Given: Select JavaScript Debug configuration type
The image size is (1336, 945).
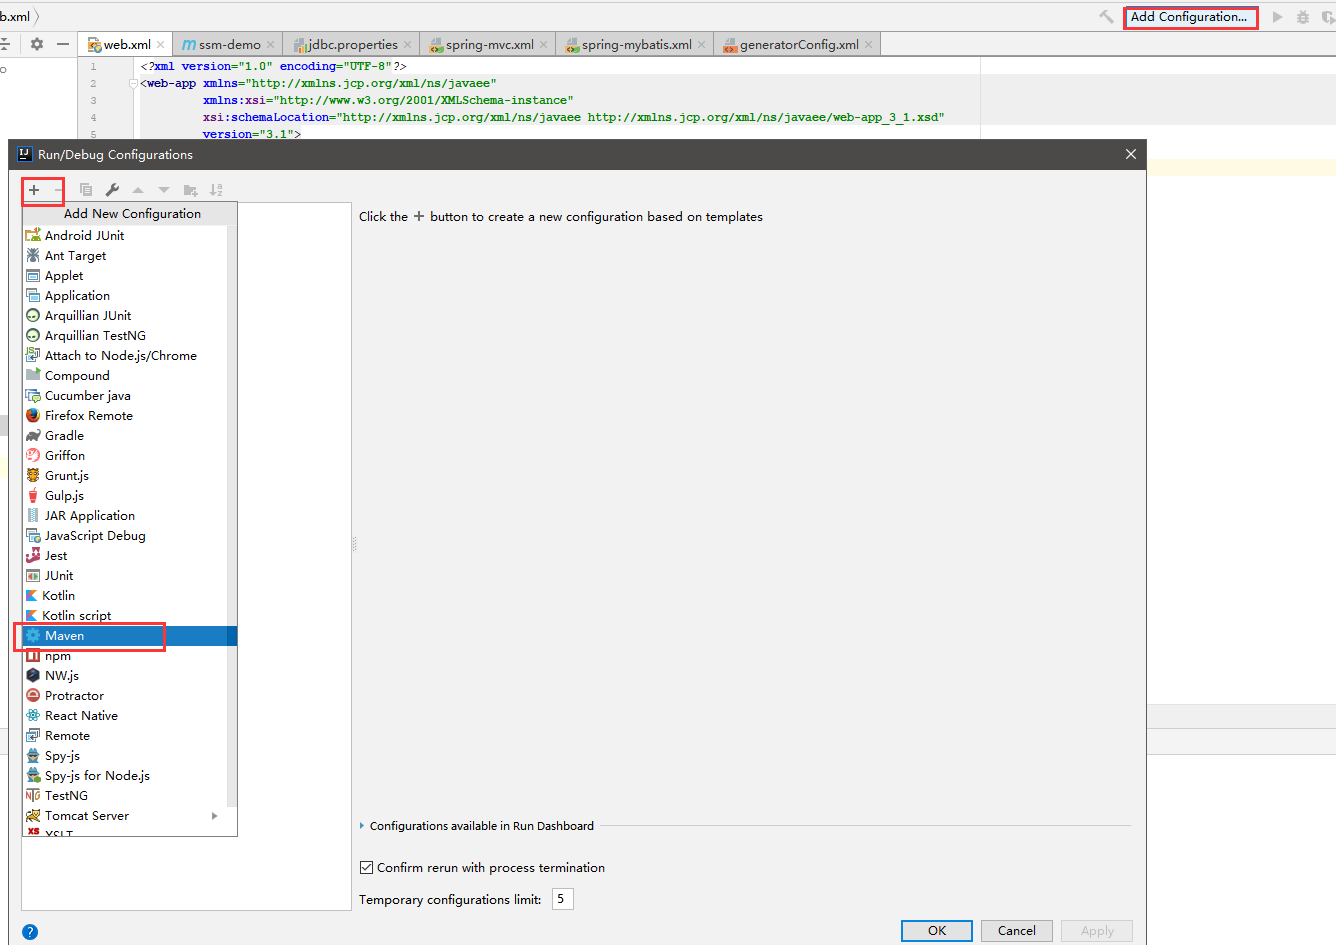Looking at the screenshot, I should pos(125,536).
